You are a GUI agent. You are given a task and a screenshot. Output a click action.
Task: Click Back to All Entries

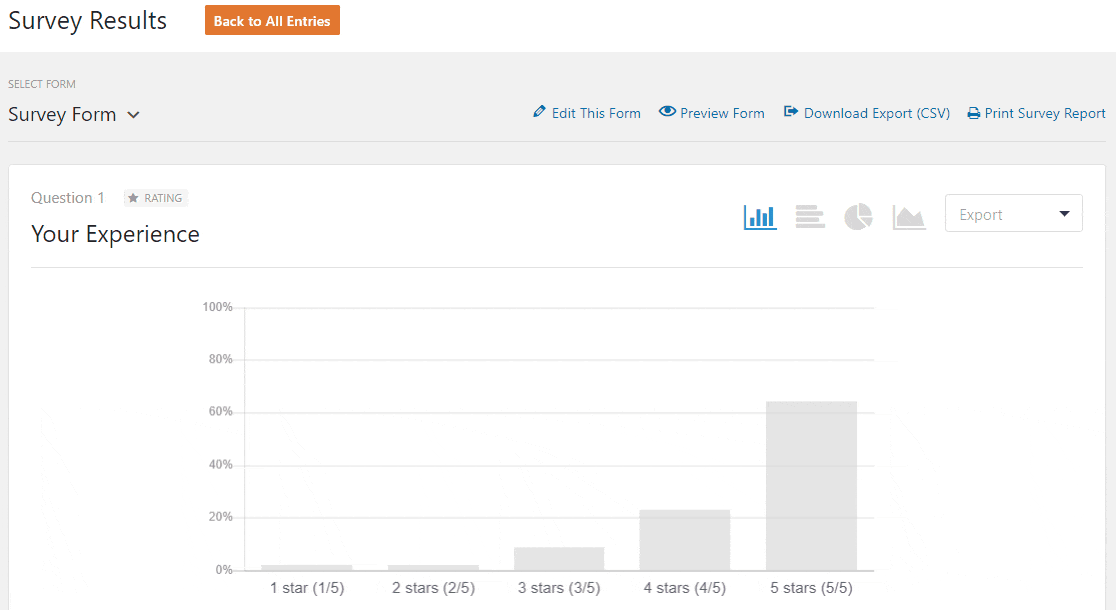(272, 19)
